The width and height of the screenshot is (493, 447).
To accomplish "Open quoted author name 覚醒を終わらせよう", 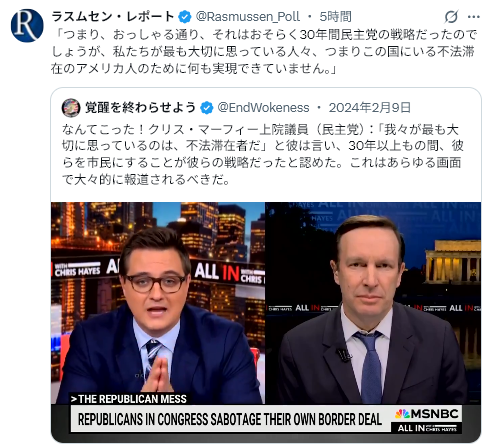I will click(x=140, y=108).
